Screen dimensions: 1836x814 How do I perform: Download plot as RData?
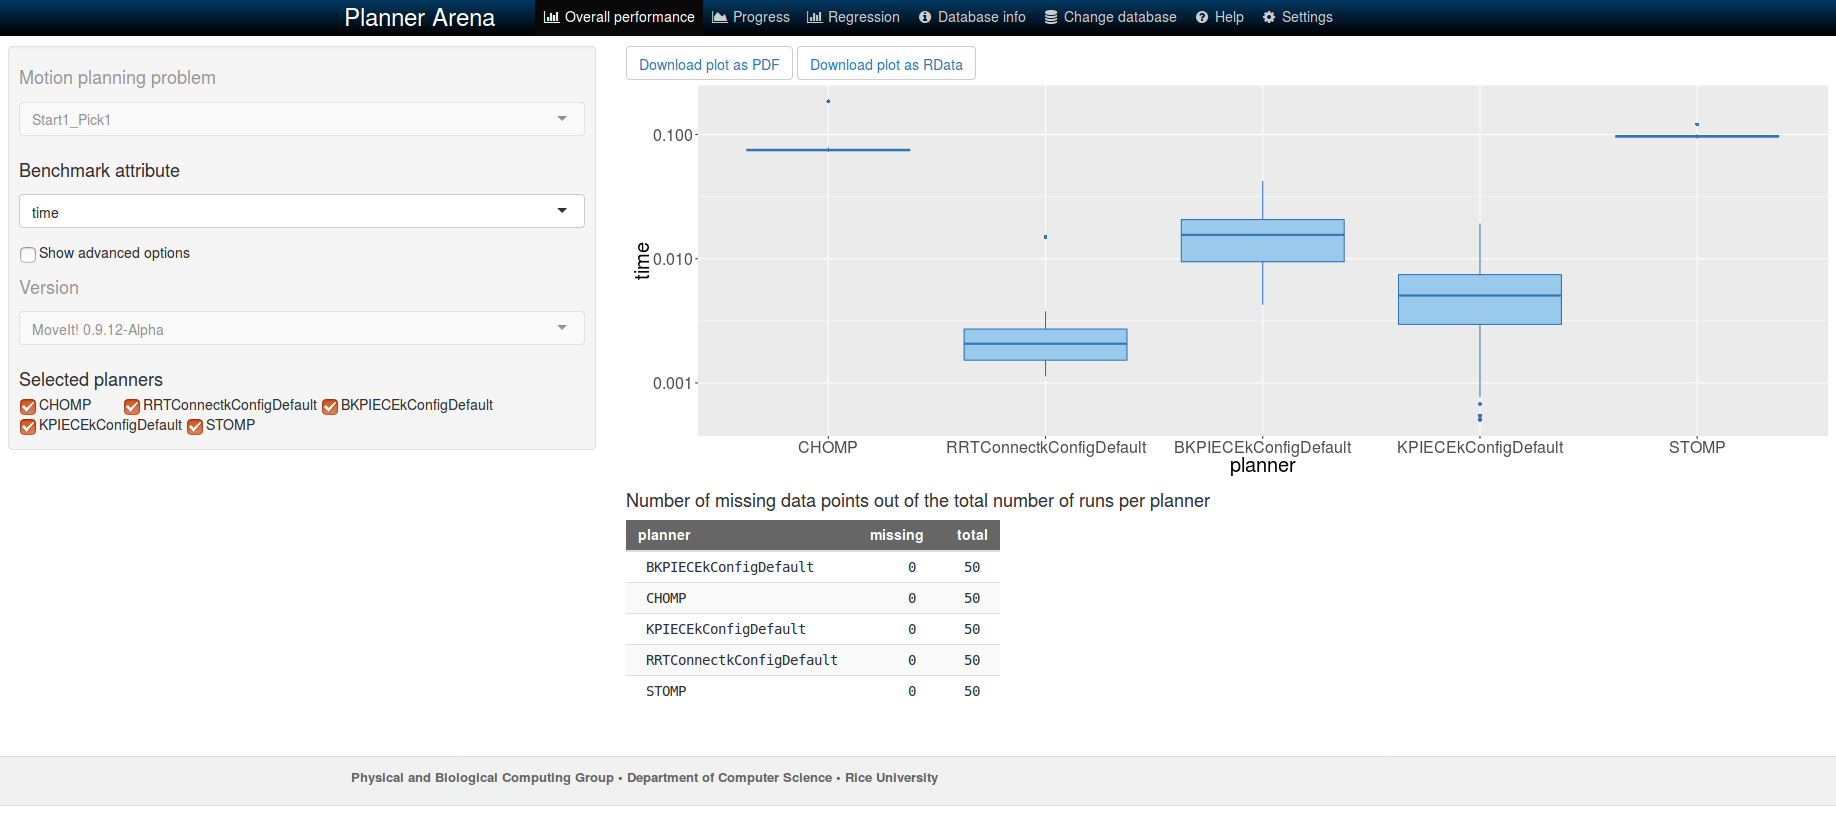coord(886,64)
